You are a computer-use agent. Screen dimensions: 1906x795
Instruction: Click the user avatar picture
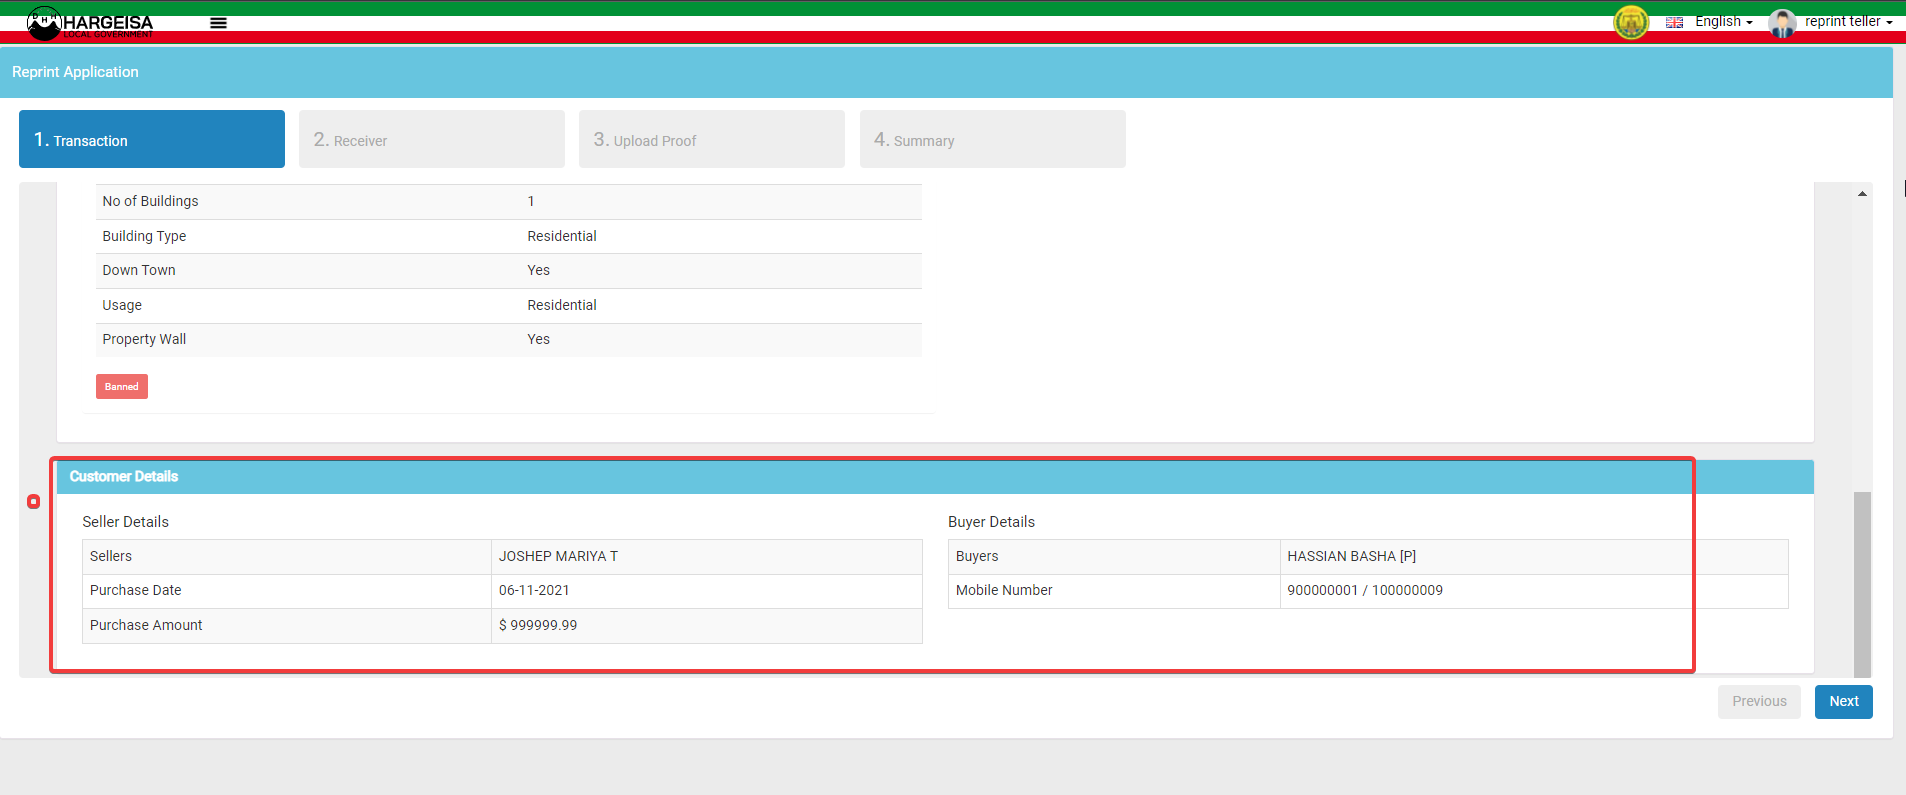click(1782, 22)
